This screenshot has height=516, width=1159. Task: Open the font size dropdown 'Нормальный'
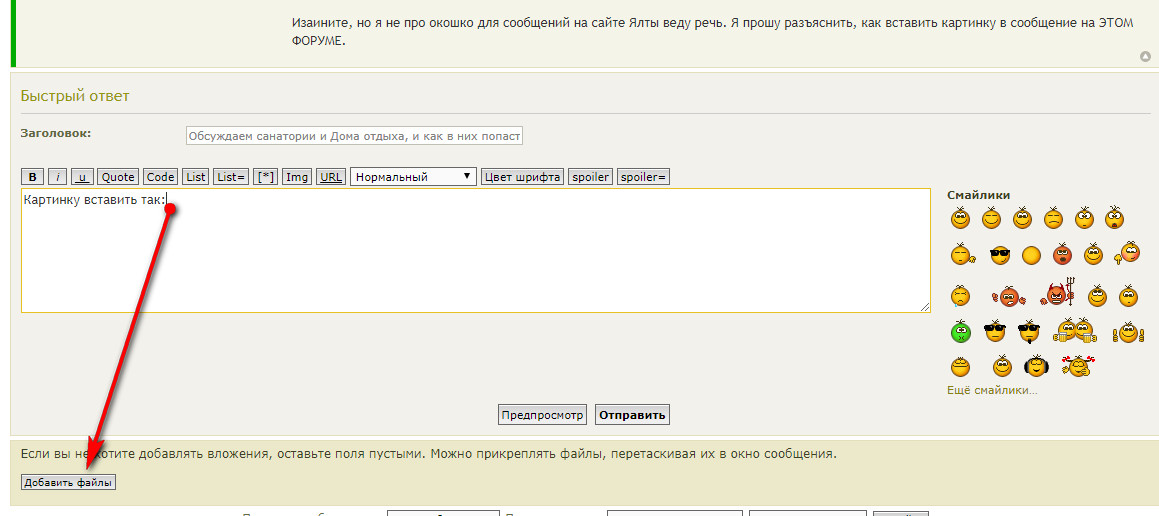413,177
